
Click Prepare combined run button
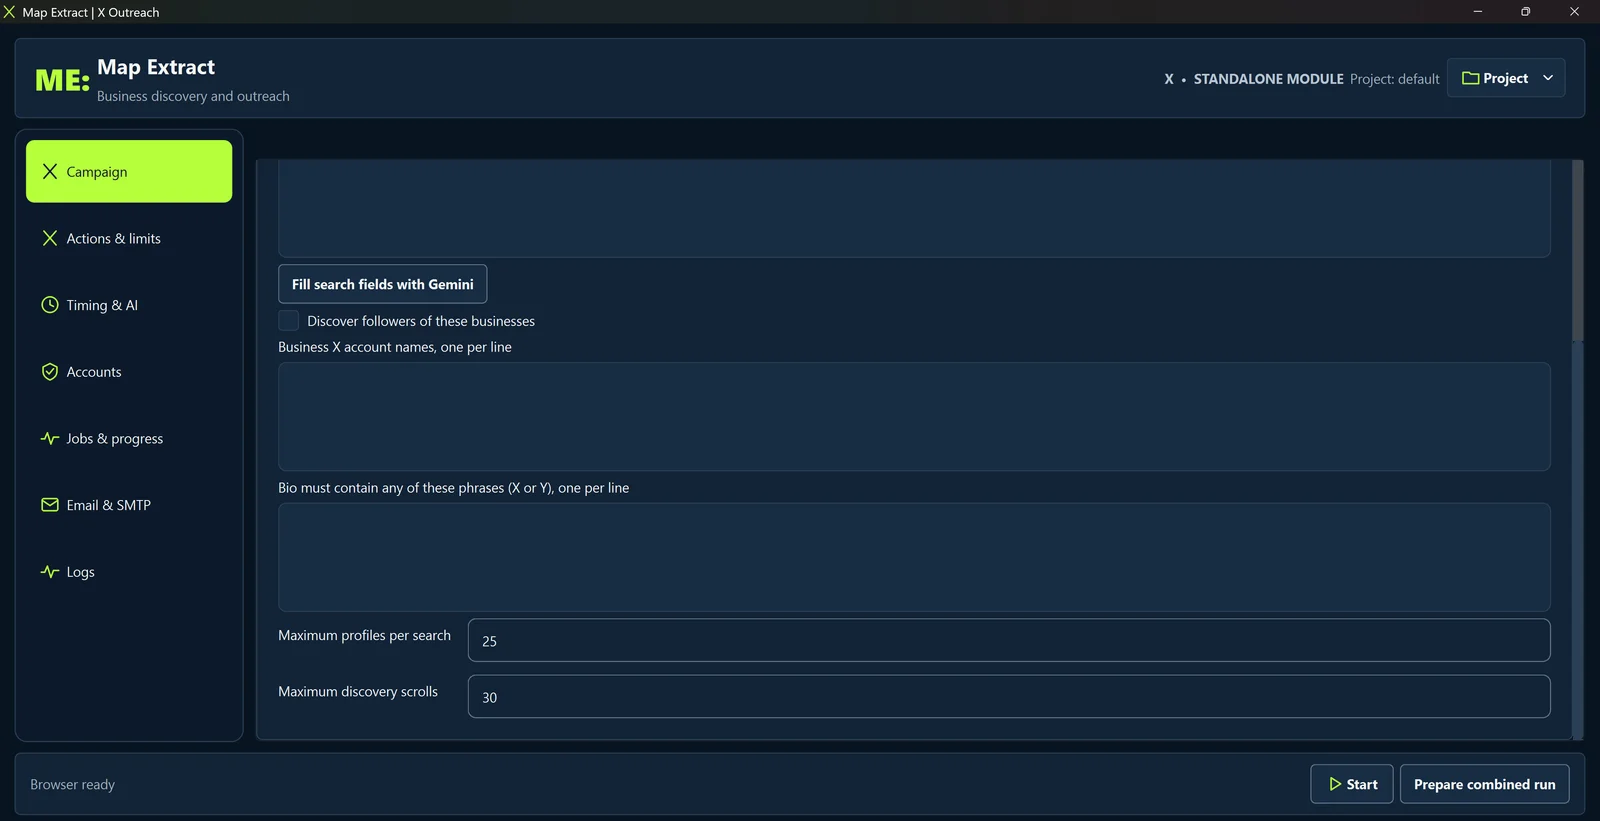1484,784
